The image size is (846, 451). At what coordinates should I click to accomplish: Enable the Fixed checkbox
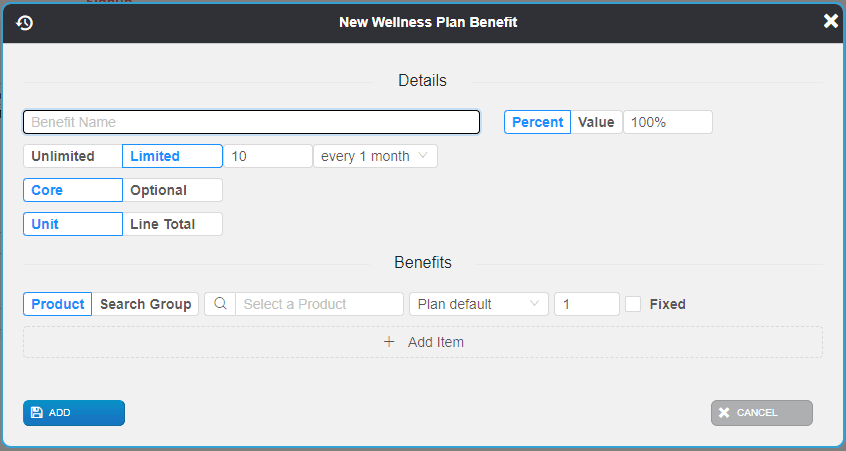[x=633, y=304]
